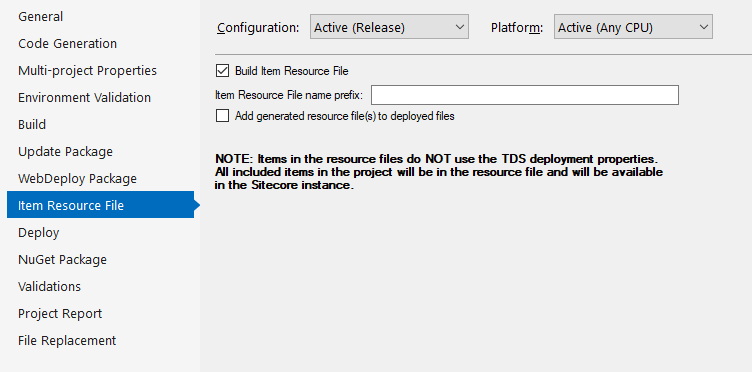Screen dimensions: 752x372
Task: Enable Add generated resource file(s) to deployed files
Action: [x=223, y=116]
